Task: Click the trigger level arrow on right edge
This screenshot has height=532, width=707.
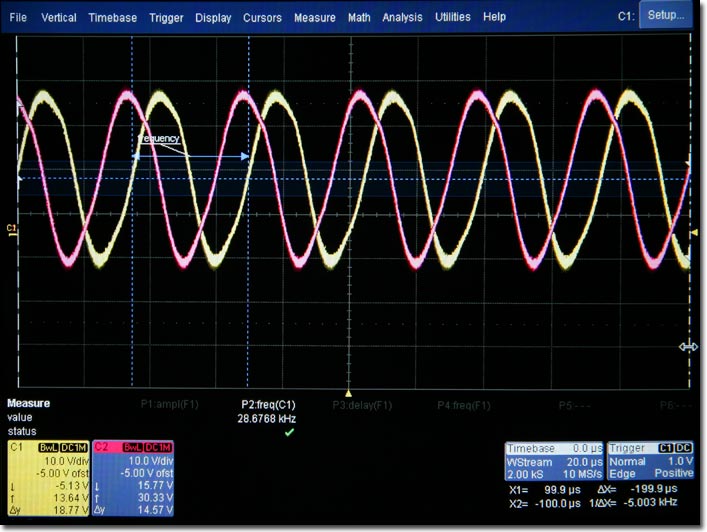Action: coord(694,233)
